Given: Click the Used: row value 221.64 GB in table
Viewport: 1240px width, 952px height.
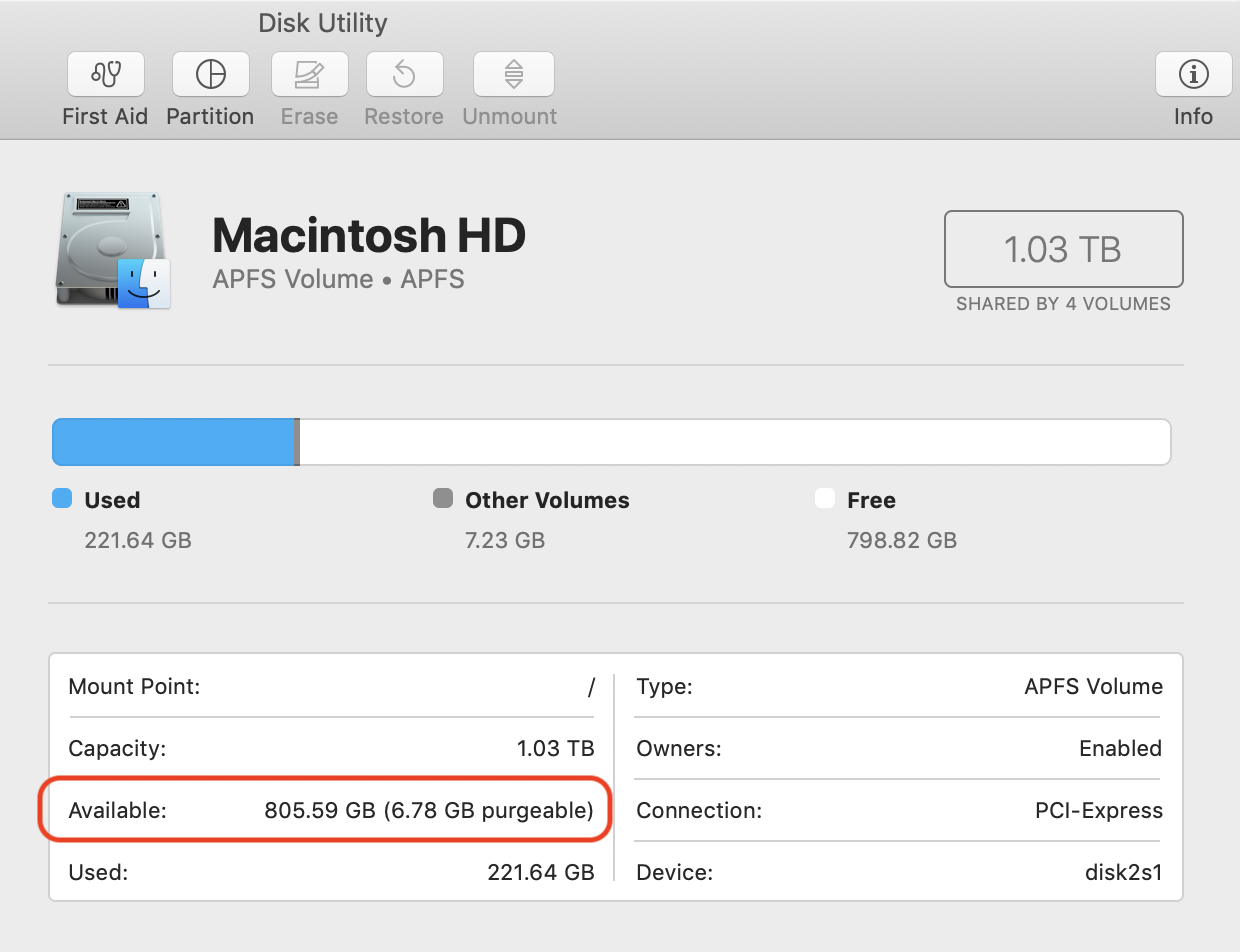Looking at the screenshot, I should click(541, 872).
